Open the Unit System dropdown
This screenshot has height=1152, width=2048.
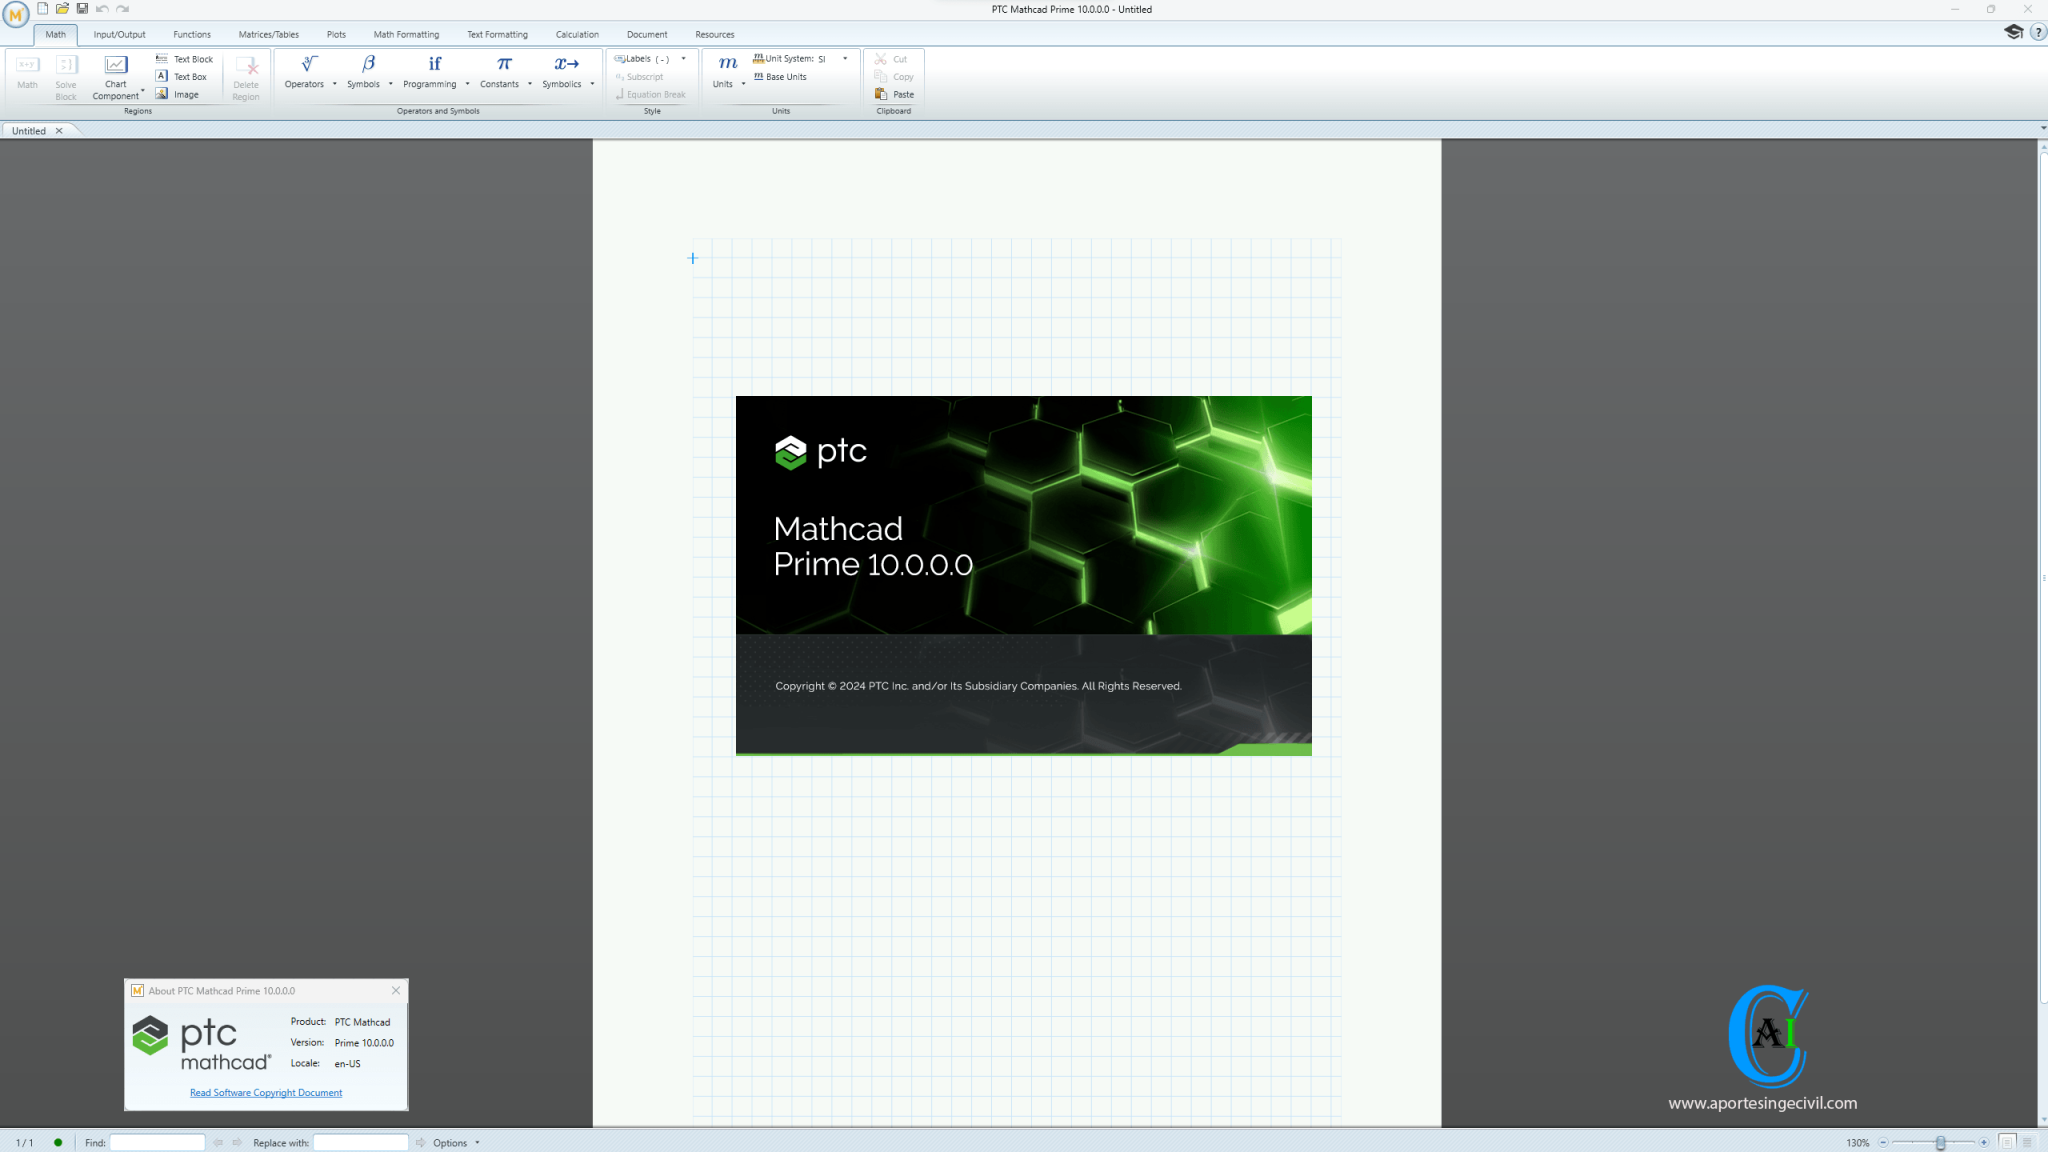click(x=845, y=58)
